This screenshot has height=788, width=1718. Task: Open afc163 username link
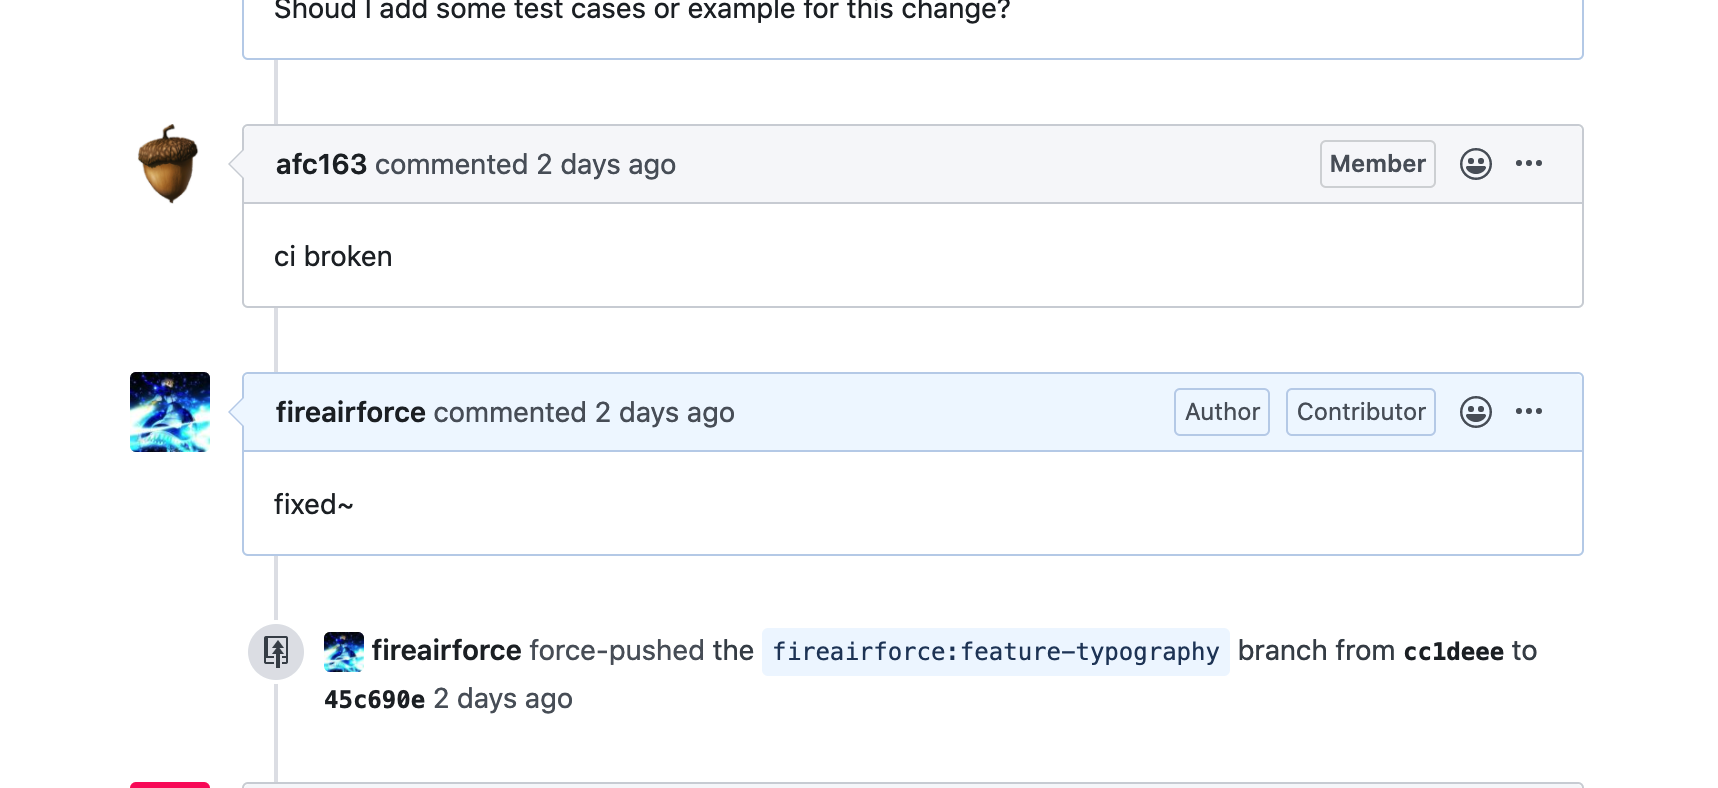[321, 164]
